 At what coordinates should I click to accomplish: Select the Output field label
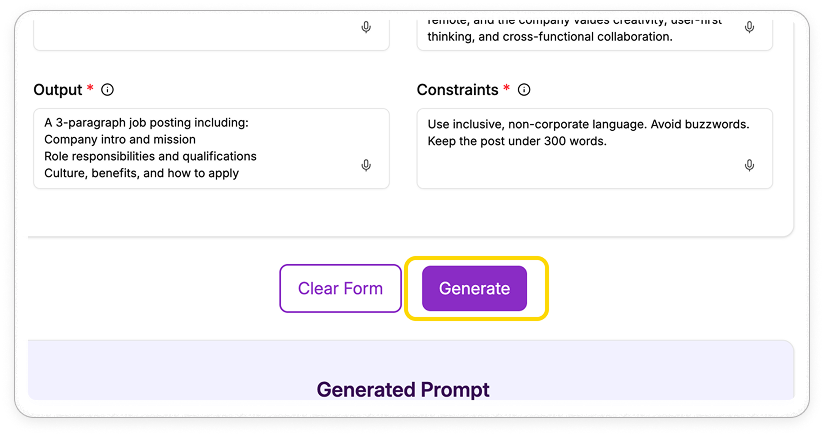(58, 90)
